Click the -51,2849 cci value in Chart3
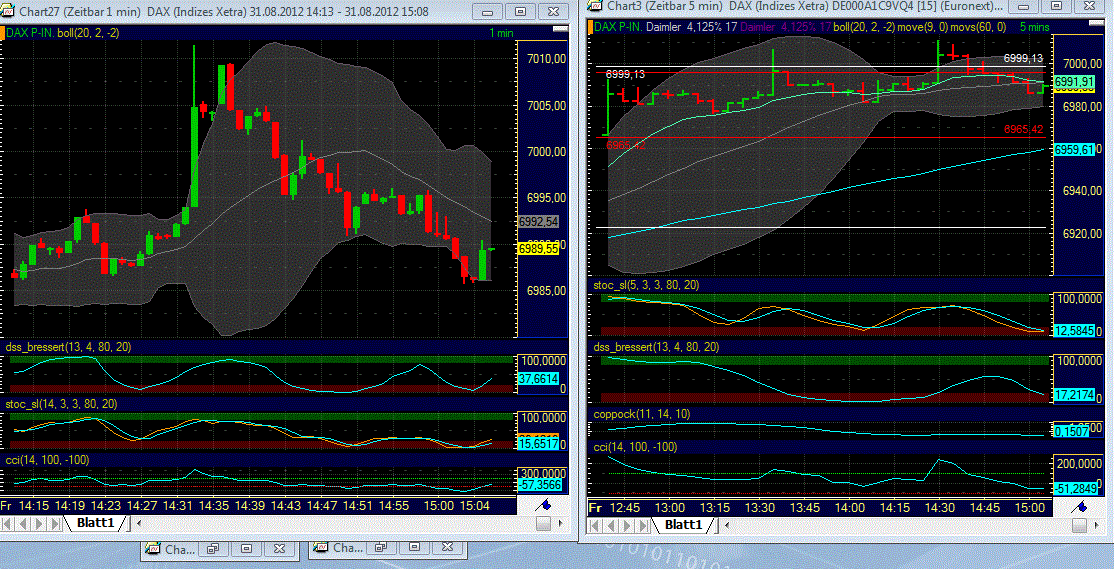Viewport: 1114px width, 569px height. click(x=1074, y=489)
